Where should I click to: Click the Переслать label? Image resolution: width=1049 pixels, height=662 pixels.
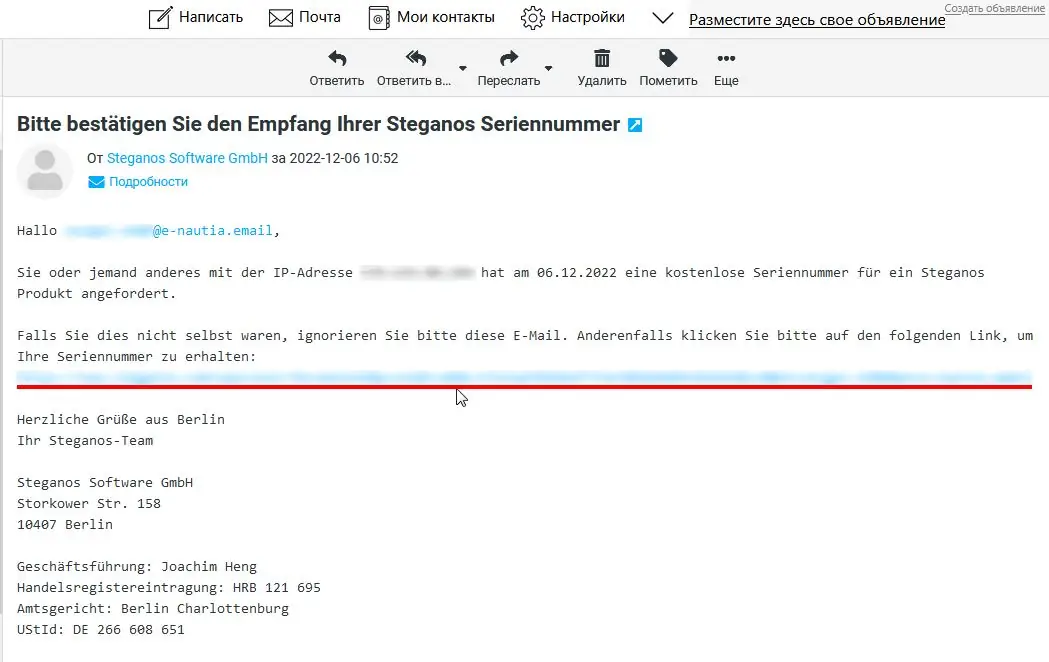tap(509, 81)
